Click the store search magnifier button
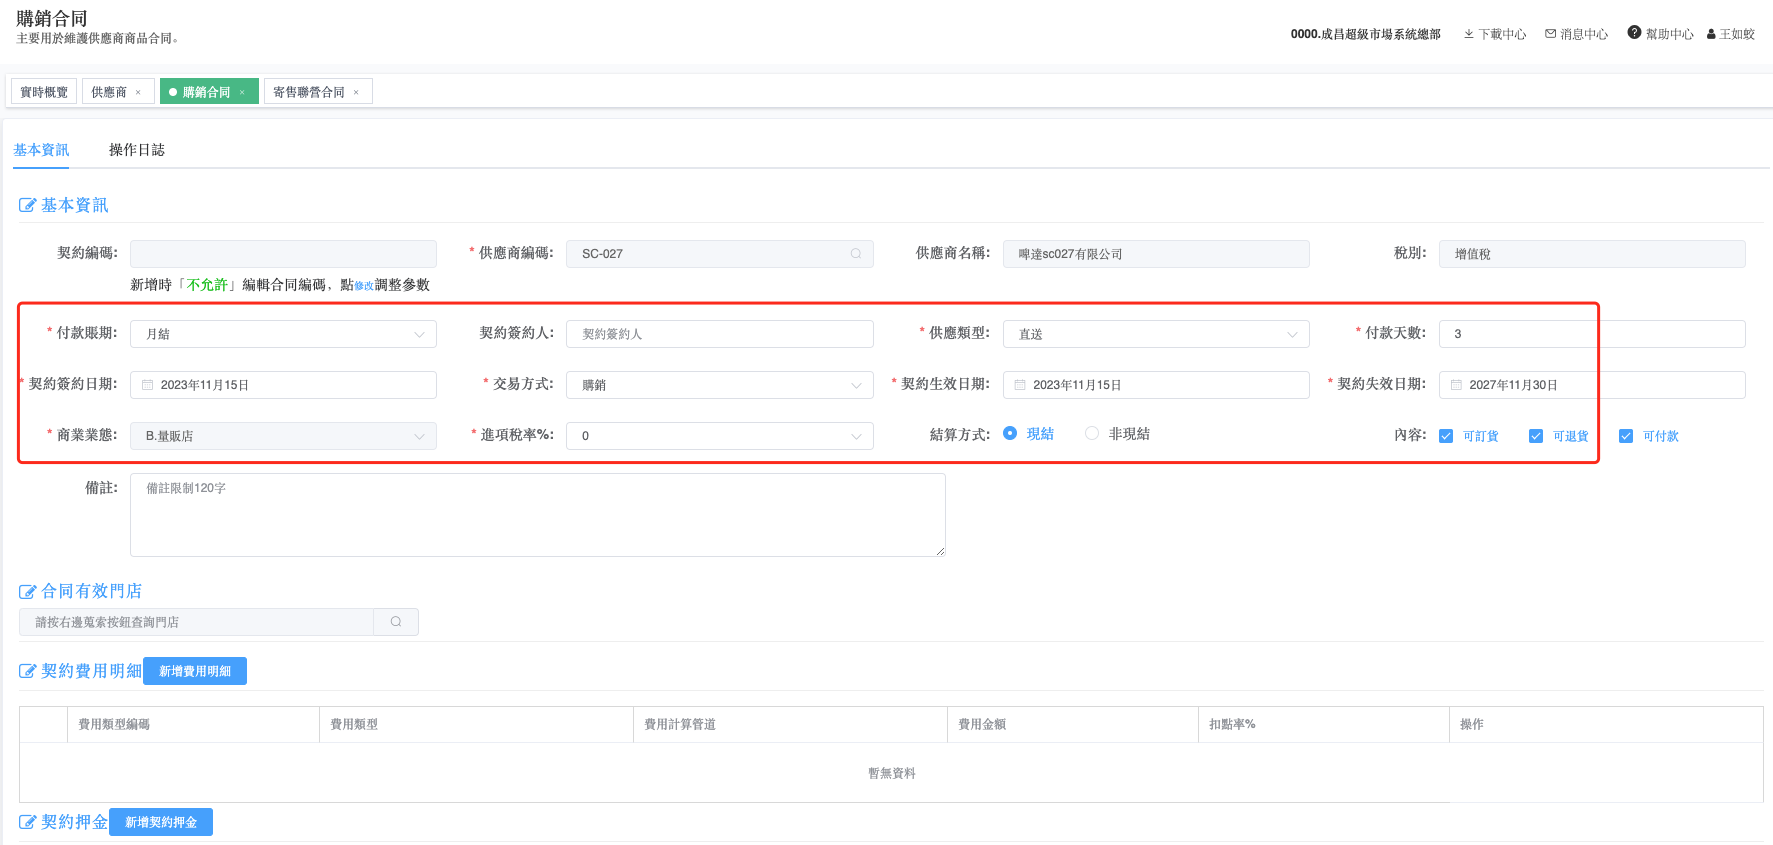The height and width of the screenshot is (845, 1773). pos(396,622)
